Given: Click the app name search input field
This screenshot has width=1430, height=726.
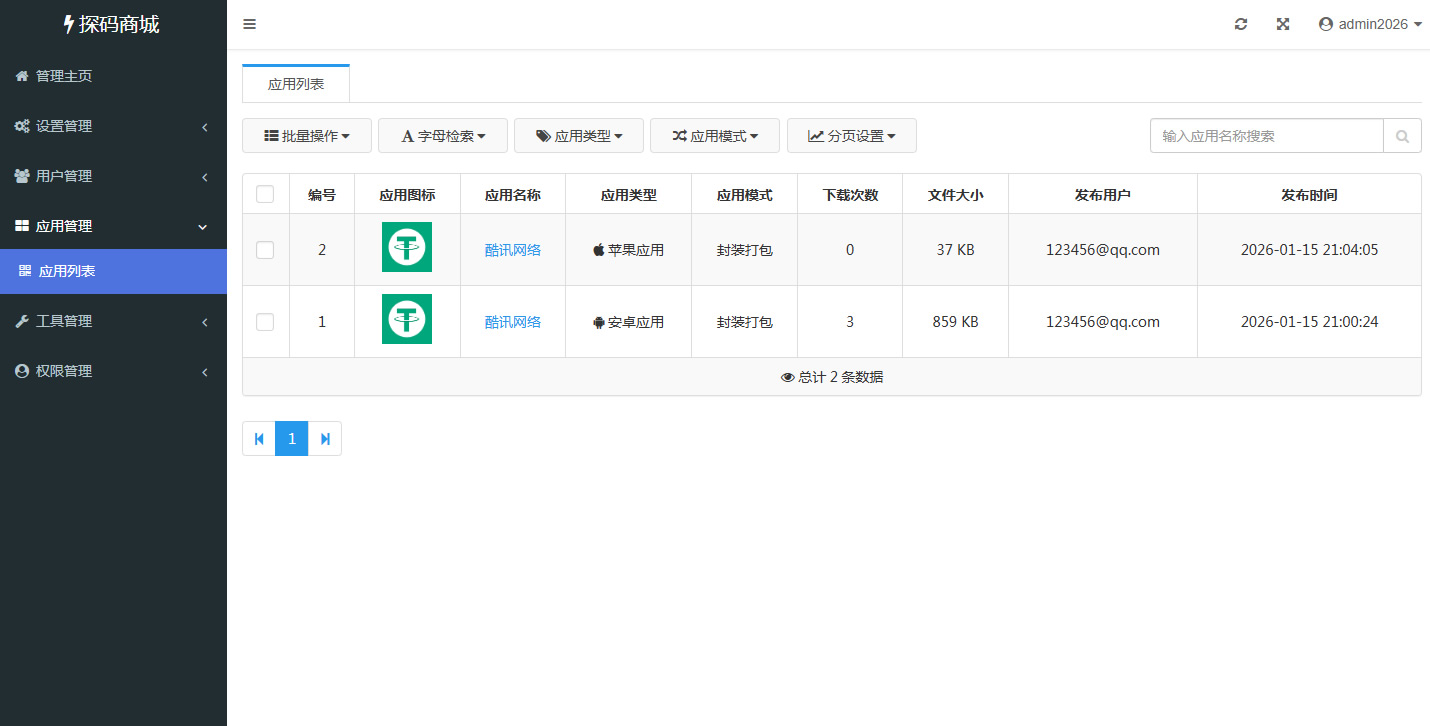Looking at the screenshot, I should tap(1266, 136).
